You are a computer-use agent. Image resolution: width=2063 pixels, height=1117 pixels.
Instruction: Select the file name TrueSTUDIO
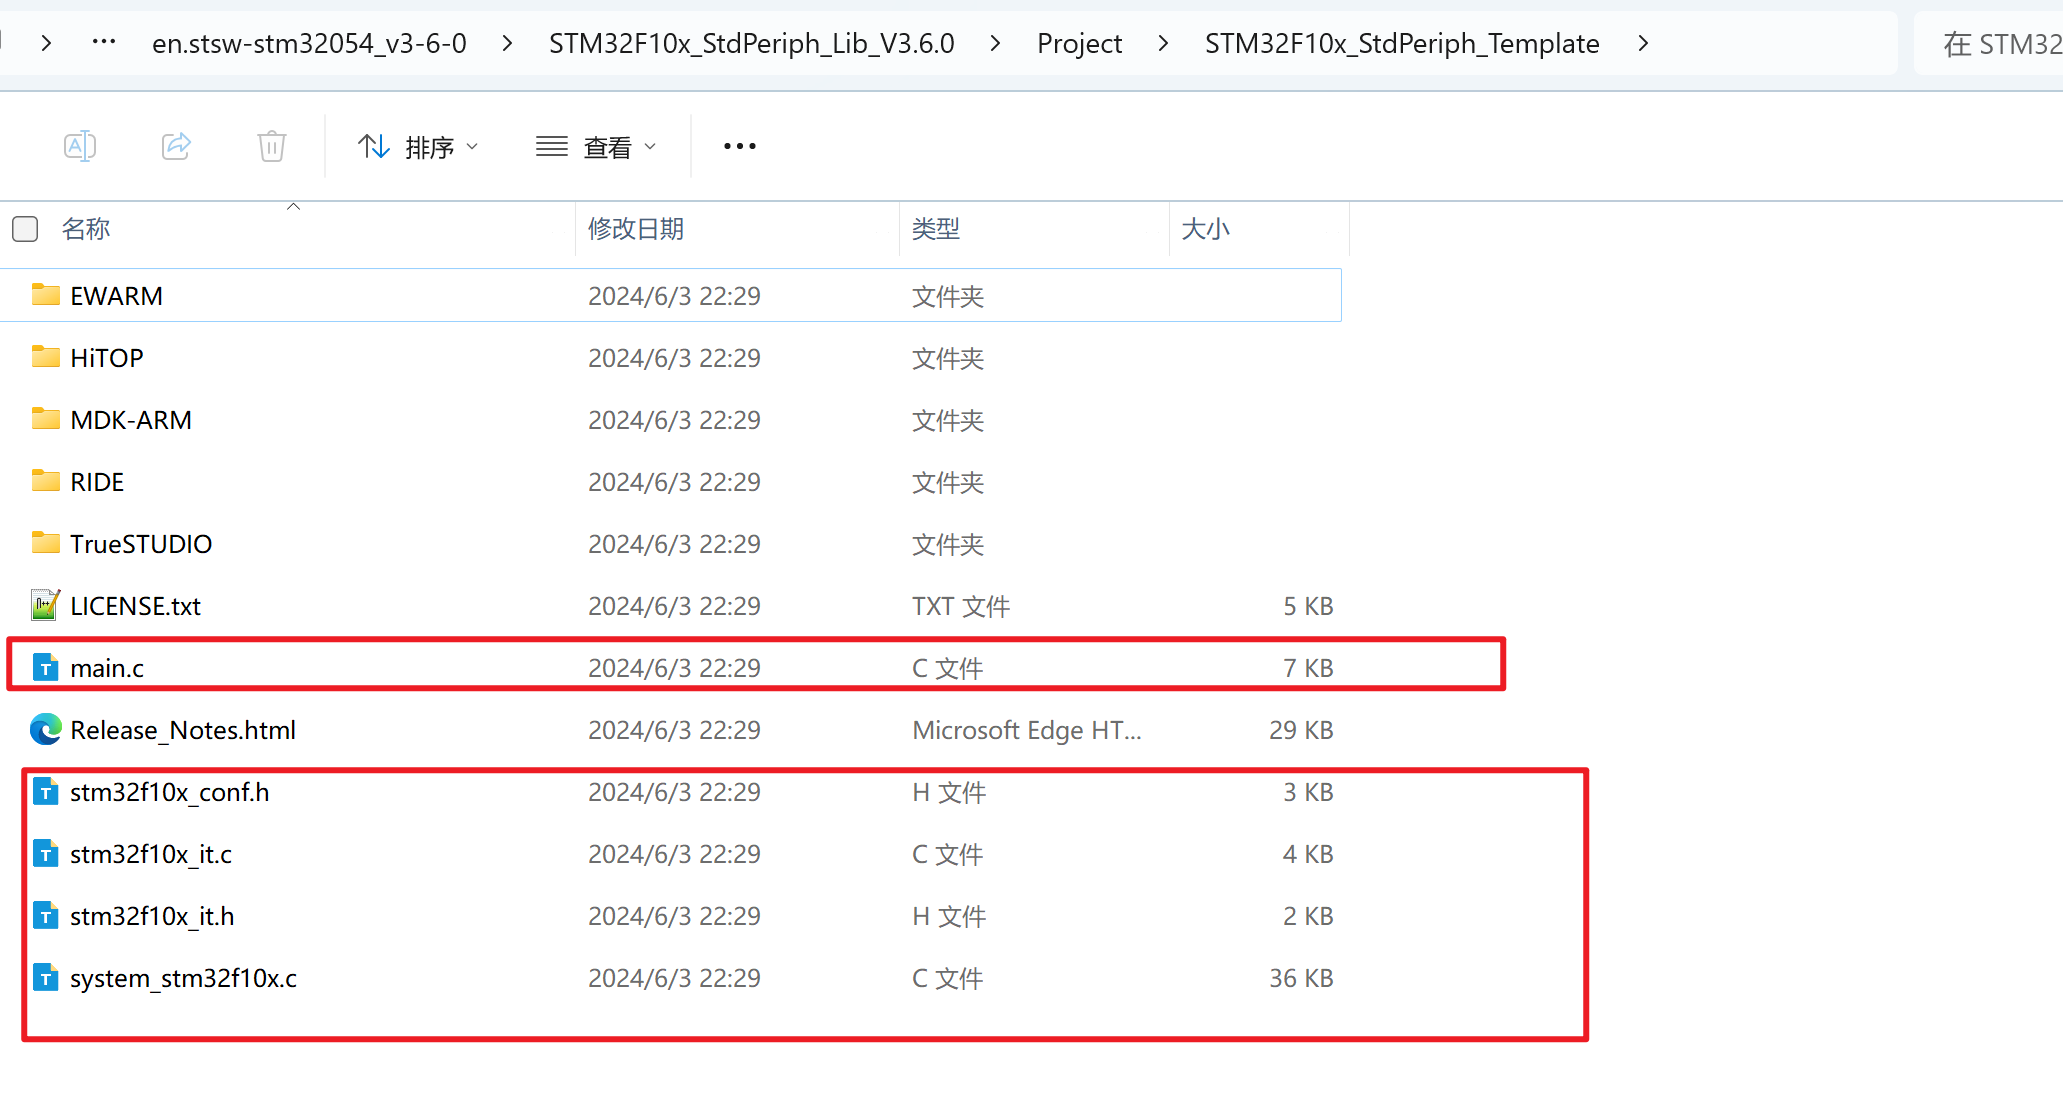[x=141, y=544]
